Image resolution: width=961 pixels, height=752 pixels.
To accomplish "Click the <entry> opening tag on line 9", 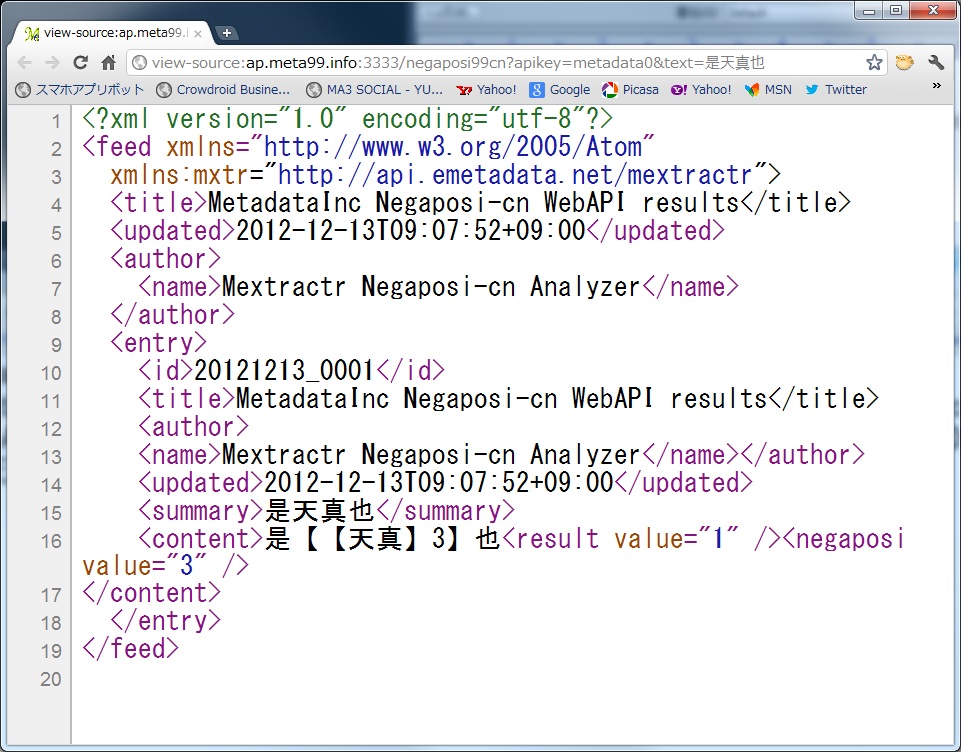I will 159,343.
